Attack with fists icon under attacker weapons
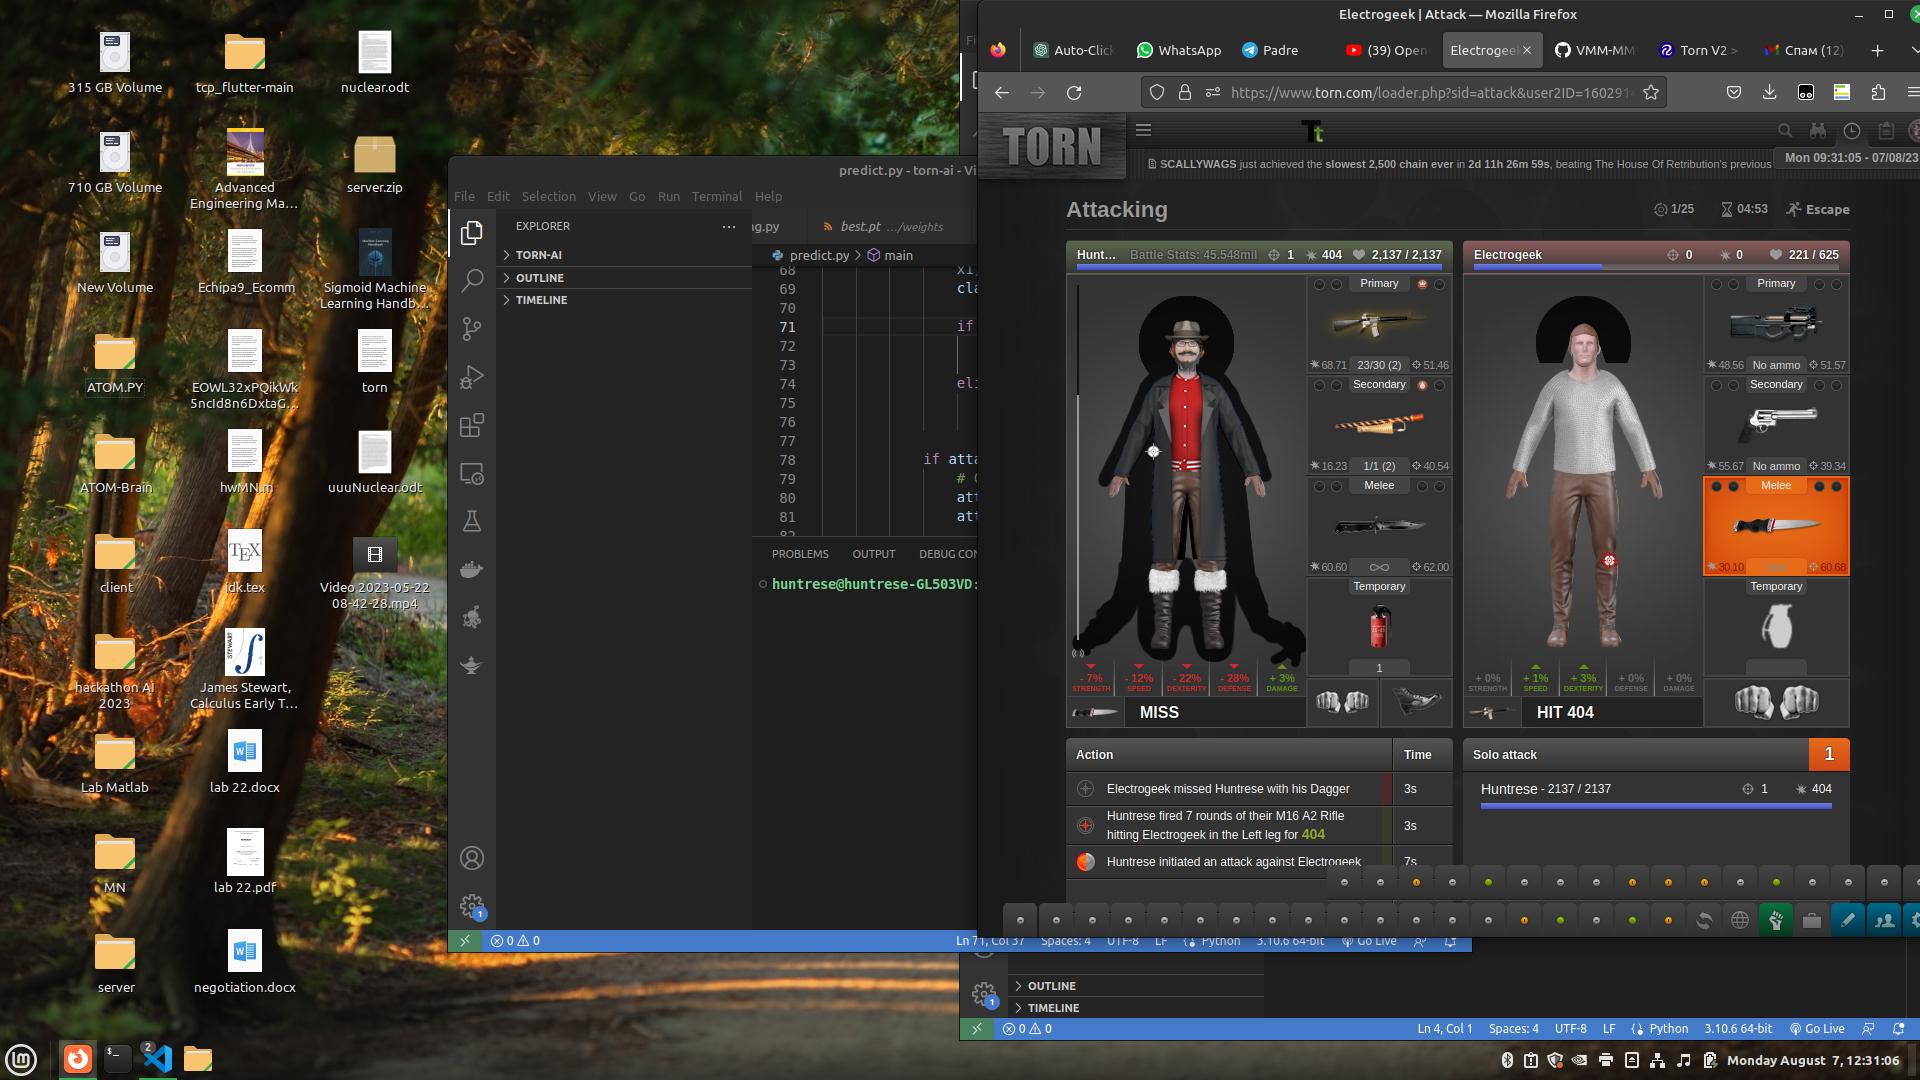1920x1080 pixels. point(1342,702)
